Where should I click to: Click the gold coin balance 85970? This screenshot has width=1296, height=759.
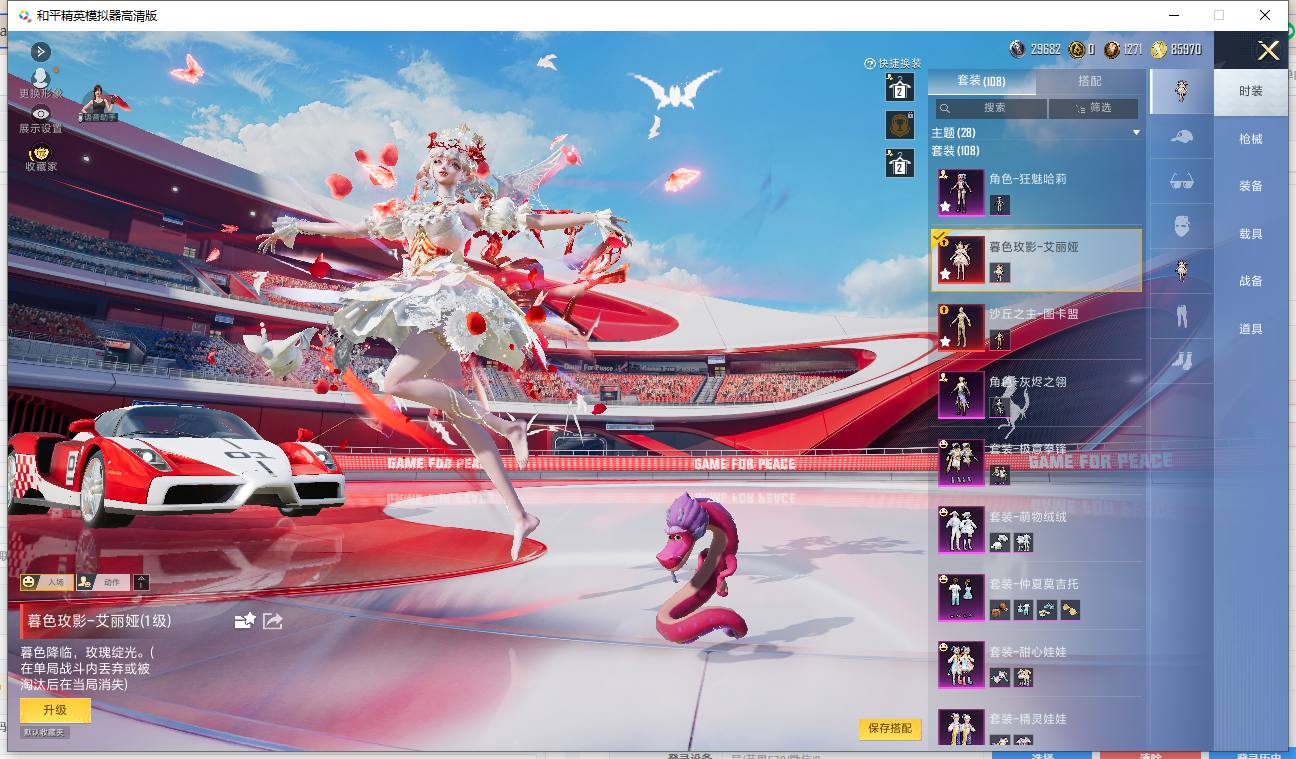point(1176,49)
